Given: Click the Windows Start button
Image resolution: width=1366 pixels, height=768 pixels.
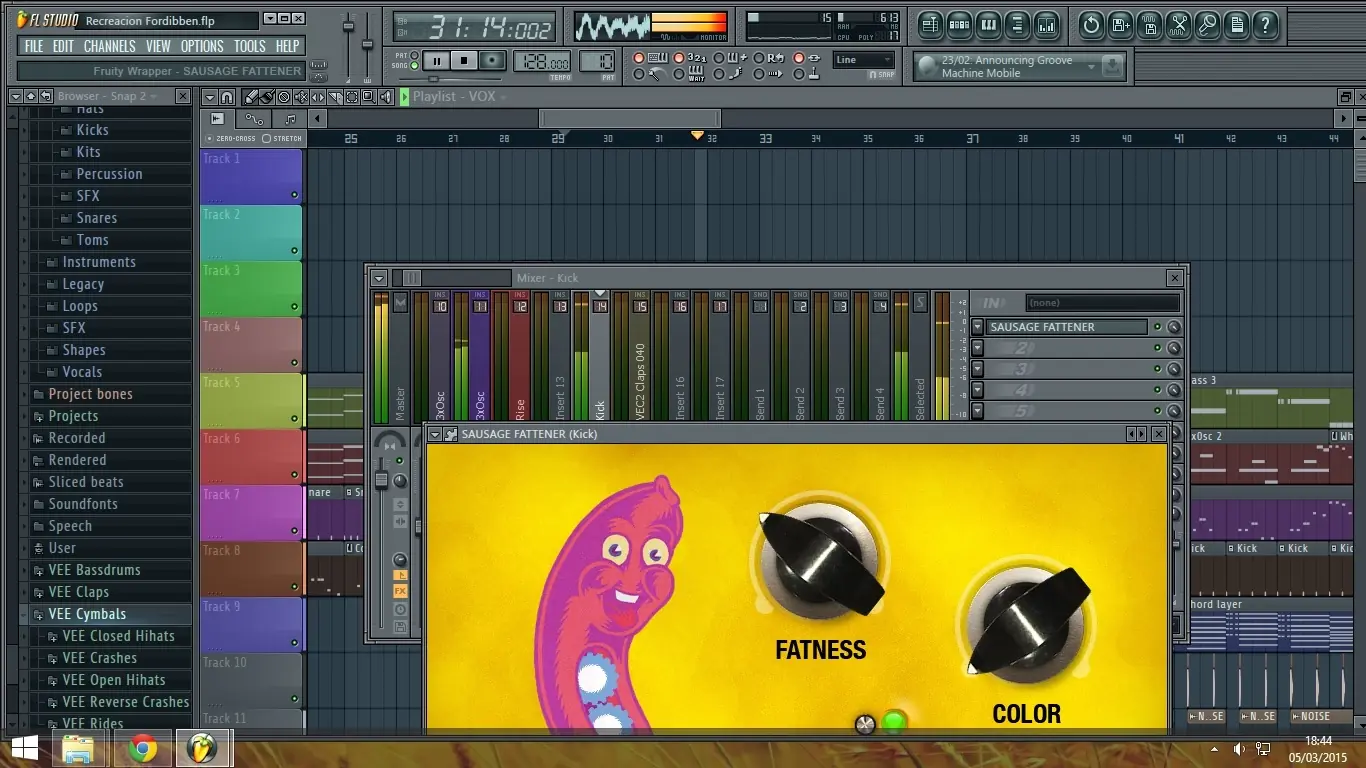Looking at the screenshot, I should pyautogui.click(x=24, y=748).
